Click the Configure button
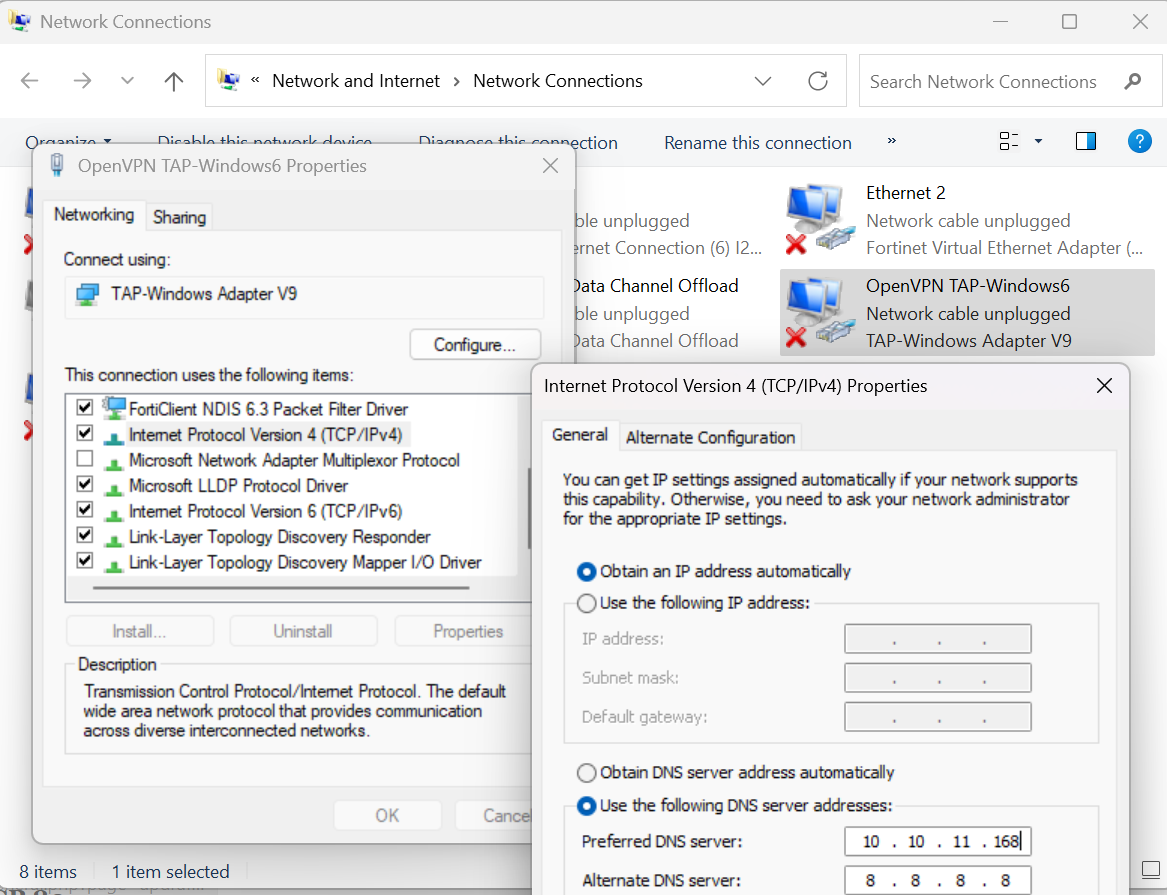This screenshot has width=1167, height=895. [475, 344]
